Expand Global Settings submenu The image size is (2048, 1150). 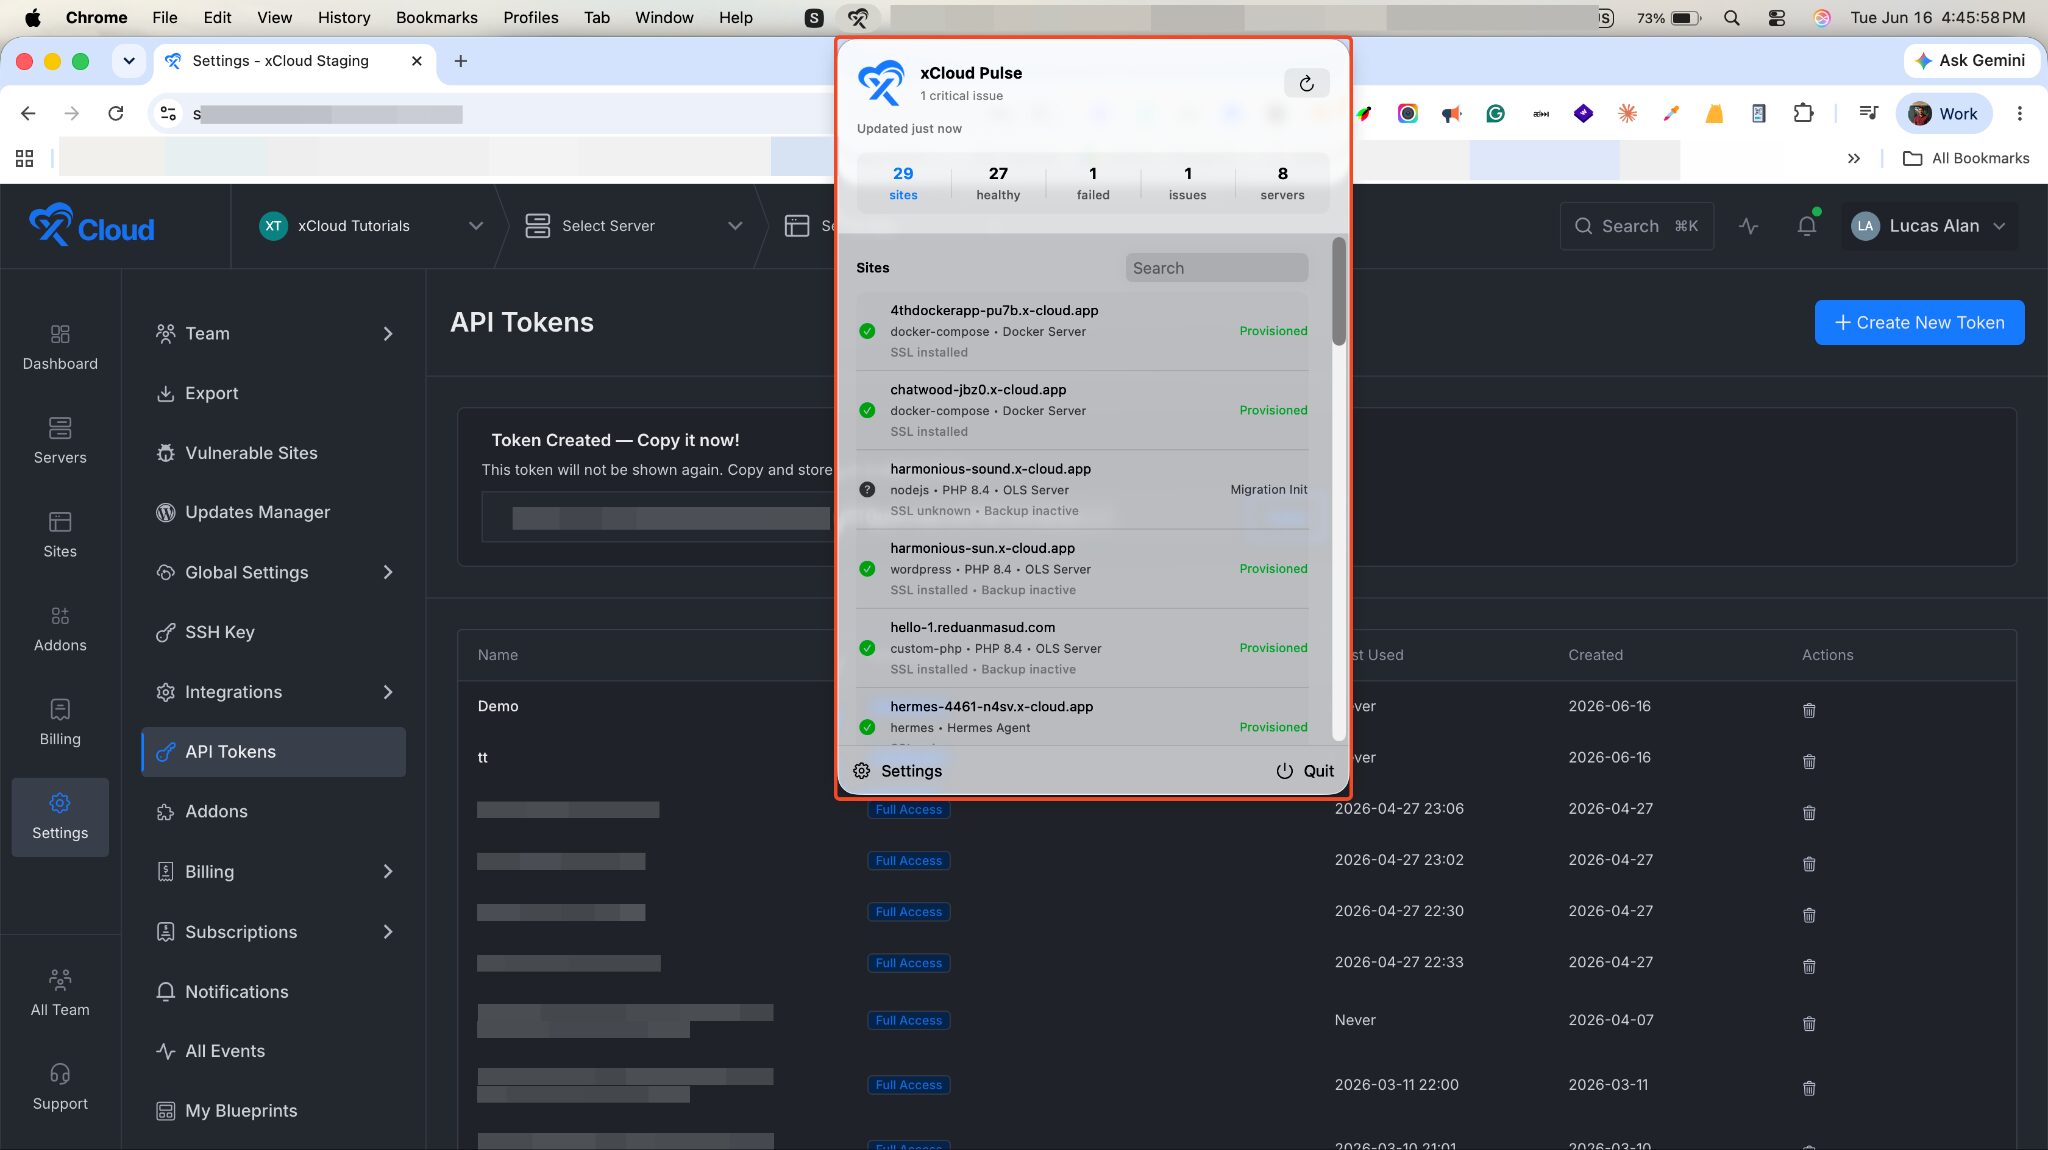tap(274, 572)
